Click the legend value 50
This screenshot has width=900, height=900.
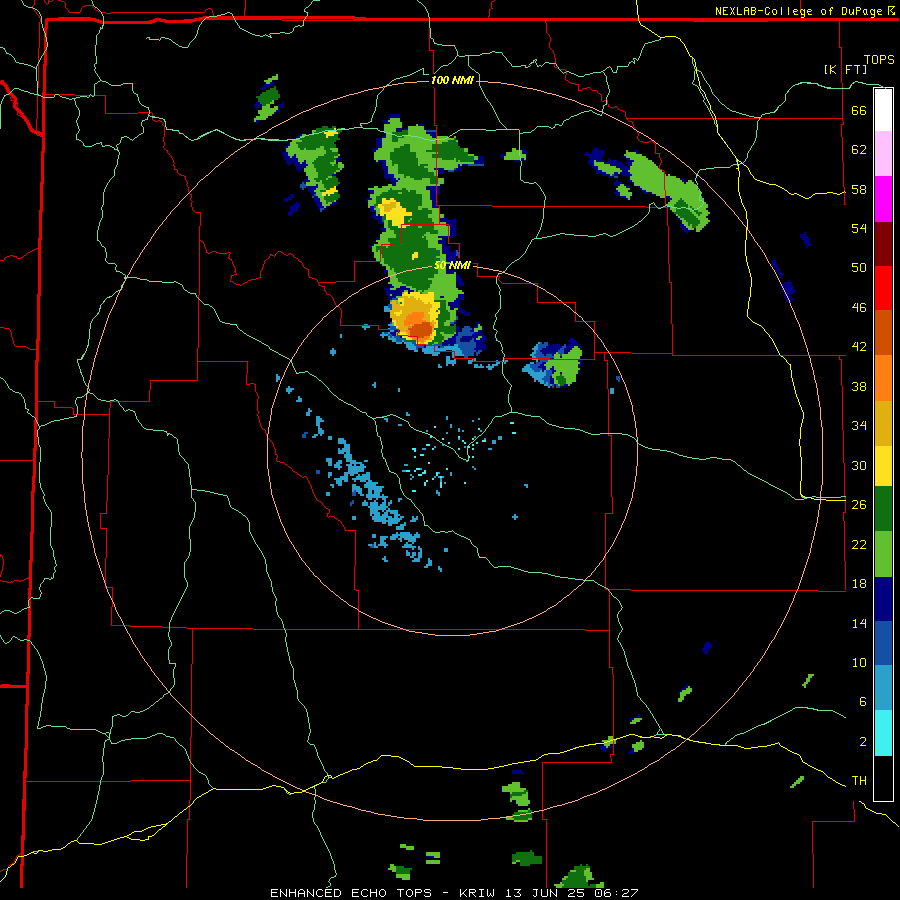coord(859,268)
